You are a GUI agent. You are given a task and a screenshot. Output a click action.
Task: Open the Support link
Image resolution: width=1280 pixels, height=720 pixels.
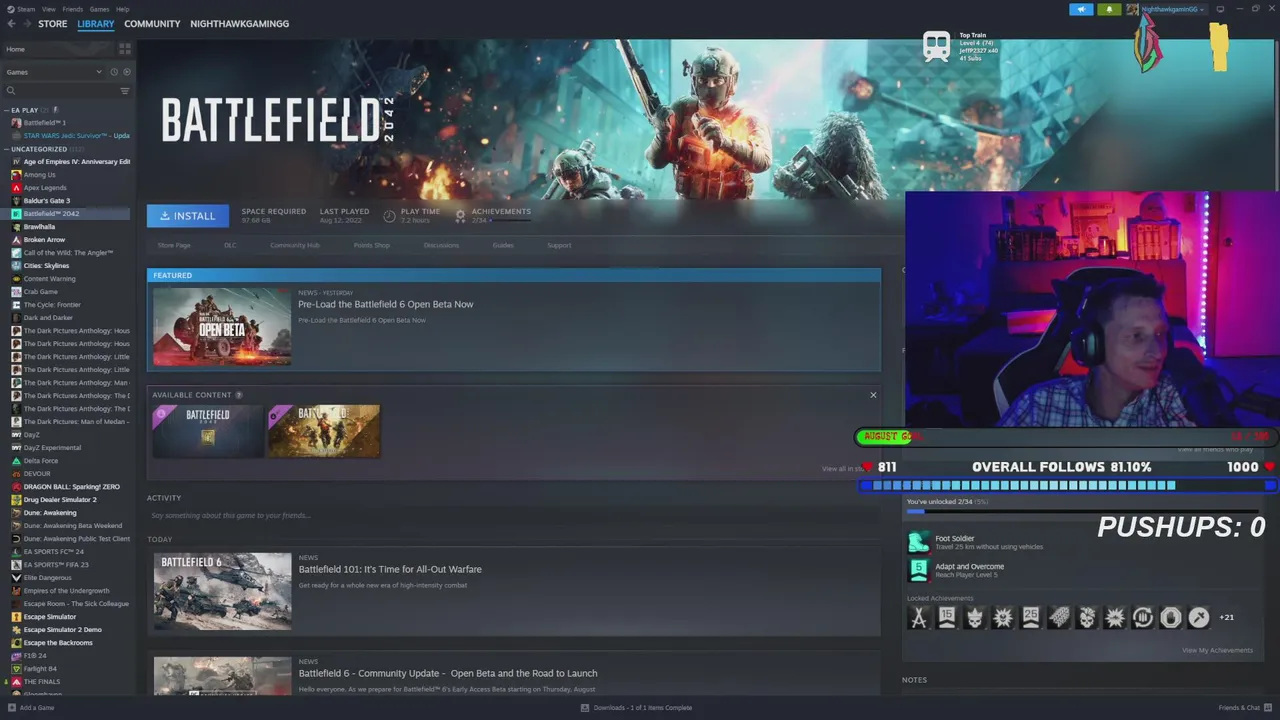(559, 245)
